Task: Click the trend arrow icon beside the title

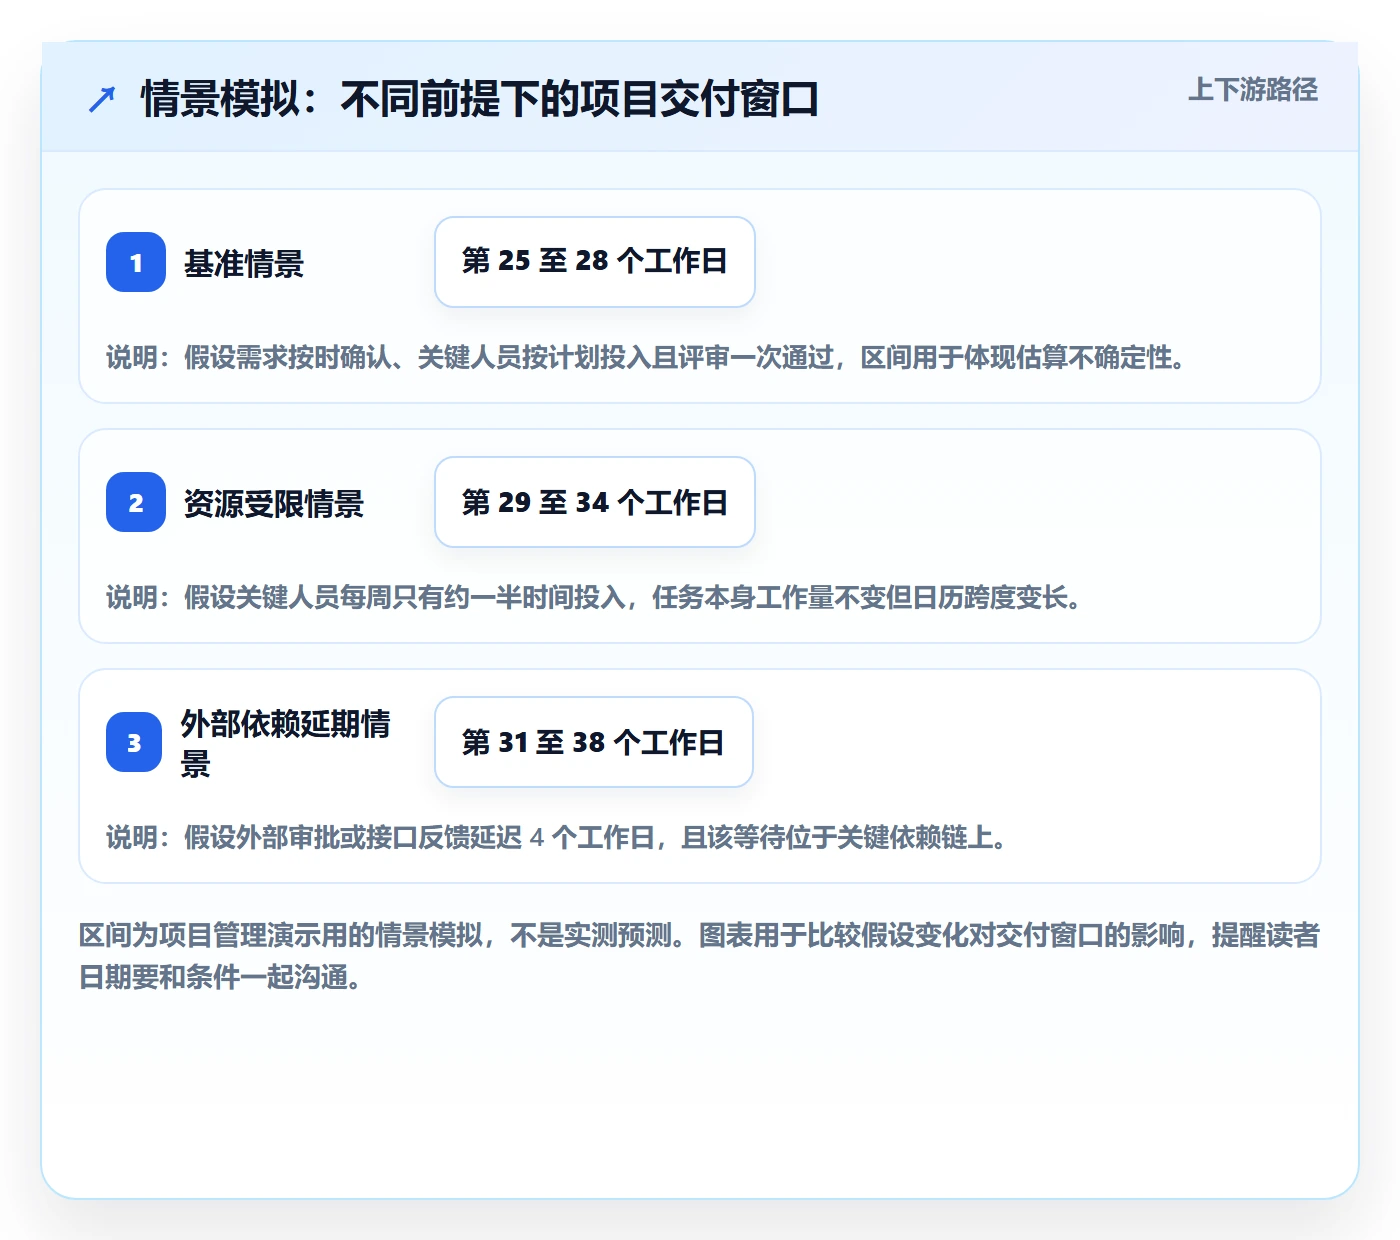Action: click(102, 100)
